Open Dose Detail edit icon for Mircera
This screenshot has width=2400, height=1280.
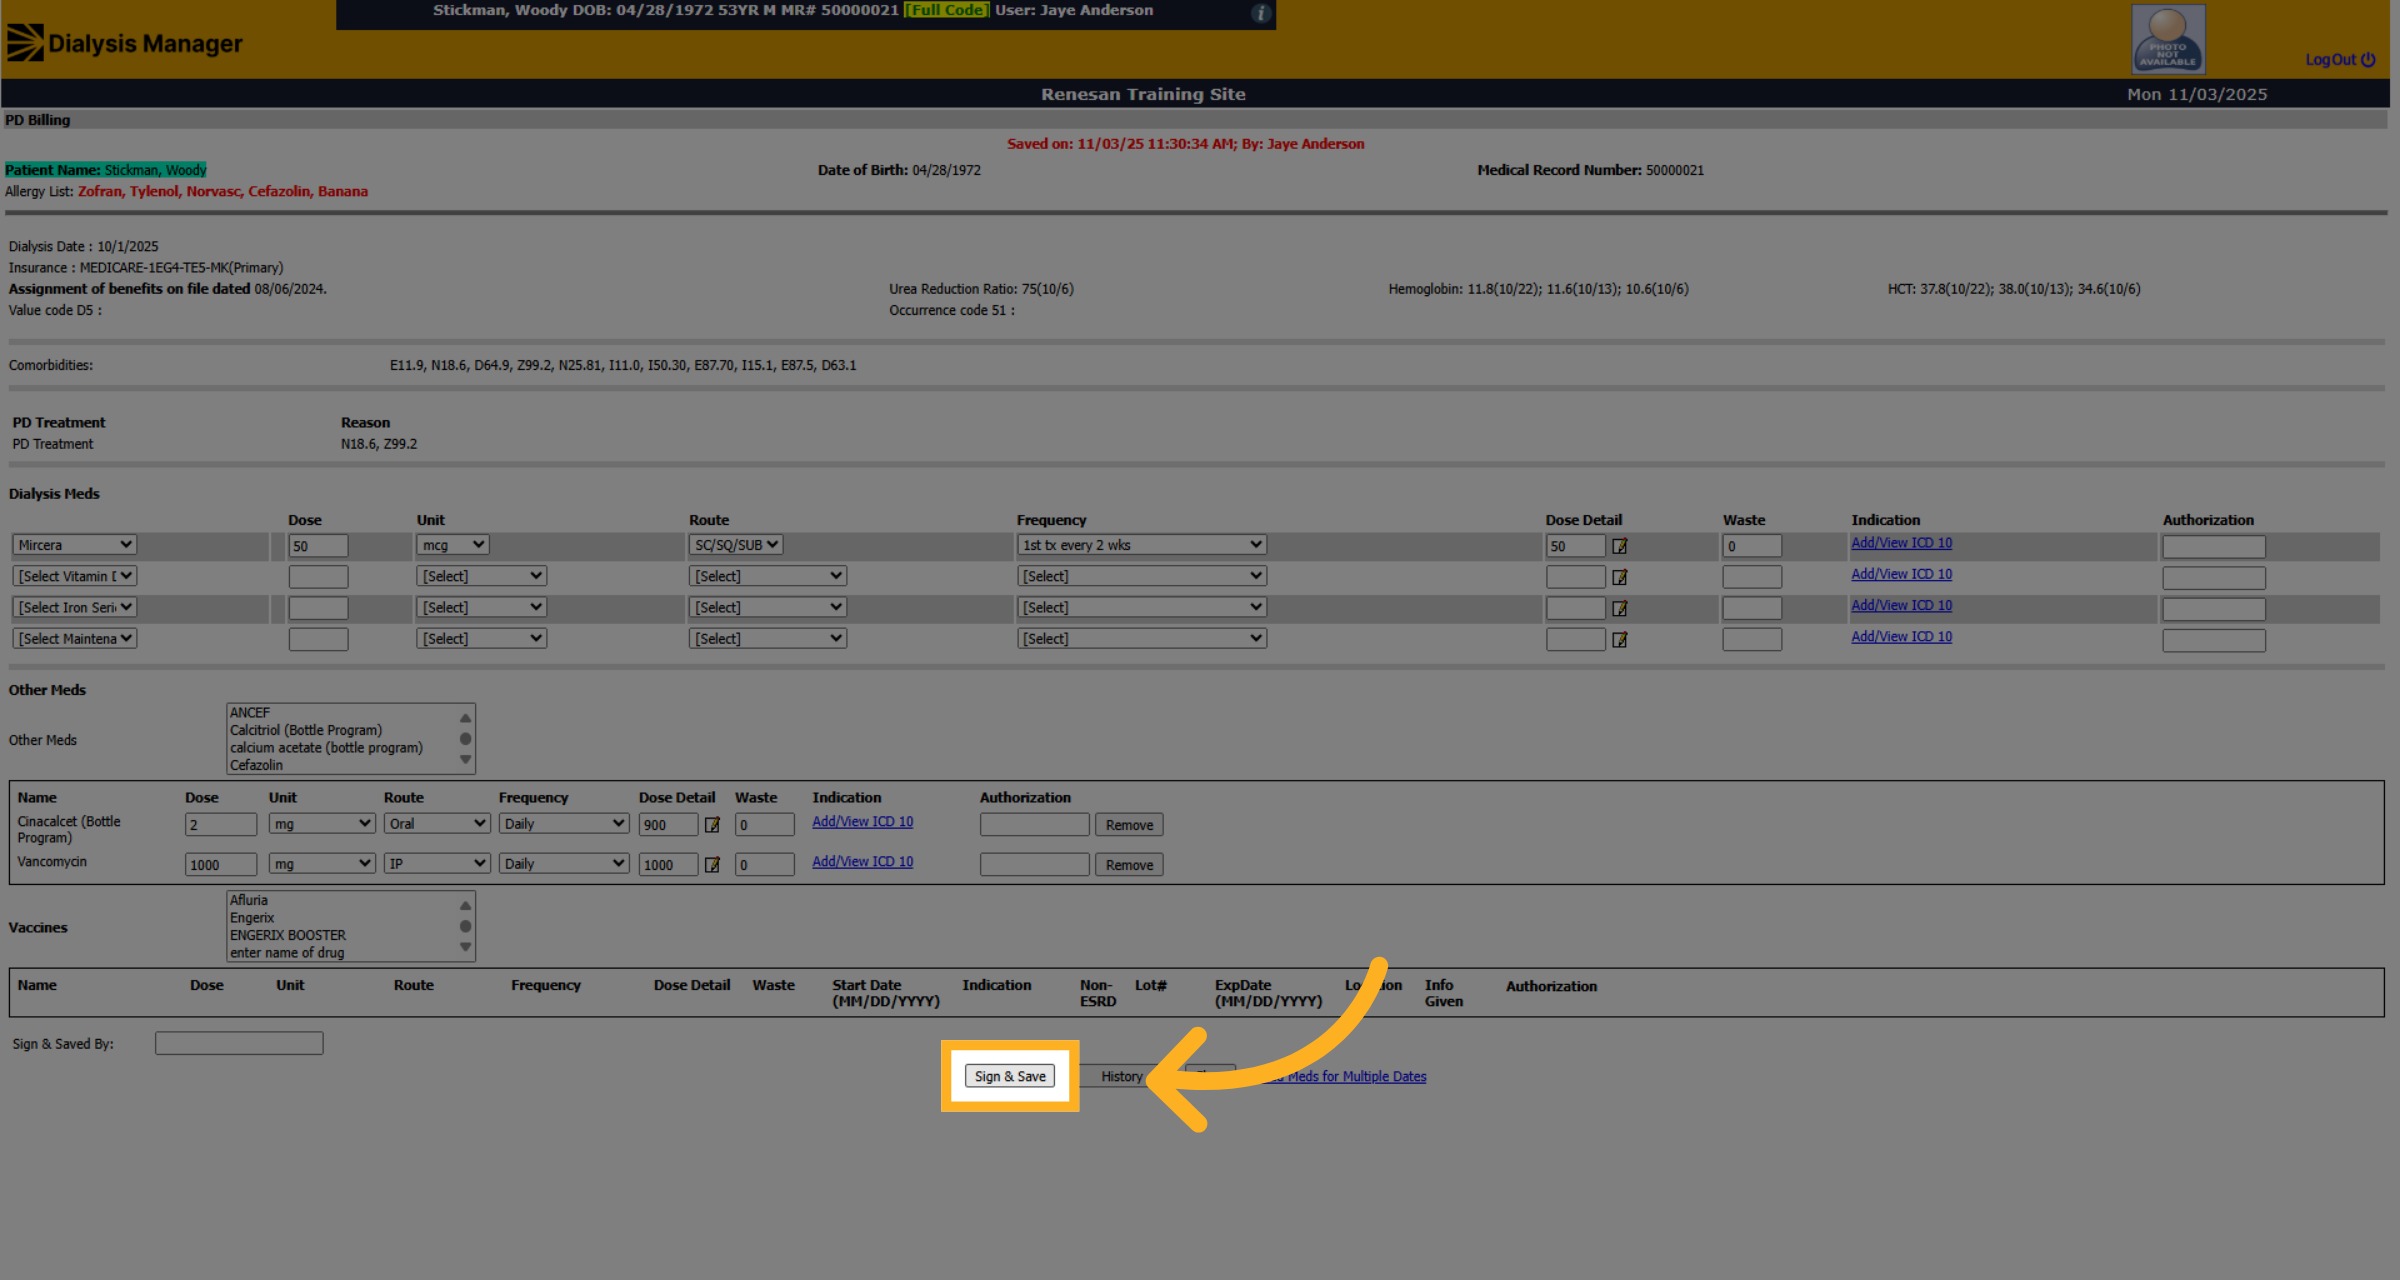(1620, 546)
